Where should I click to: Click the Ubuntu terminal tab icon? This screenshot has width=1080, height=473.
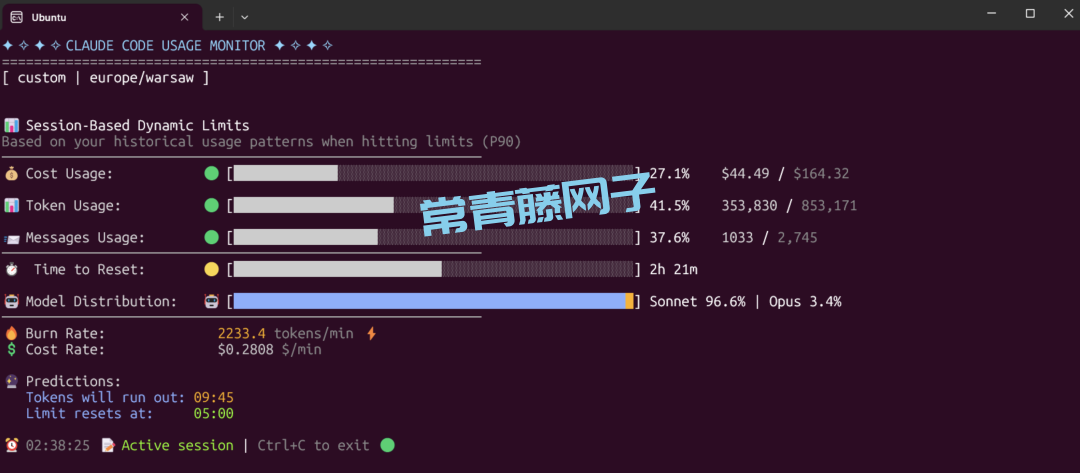point(17,17)
